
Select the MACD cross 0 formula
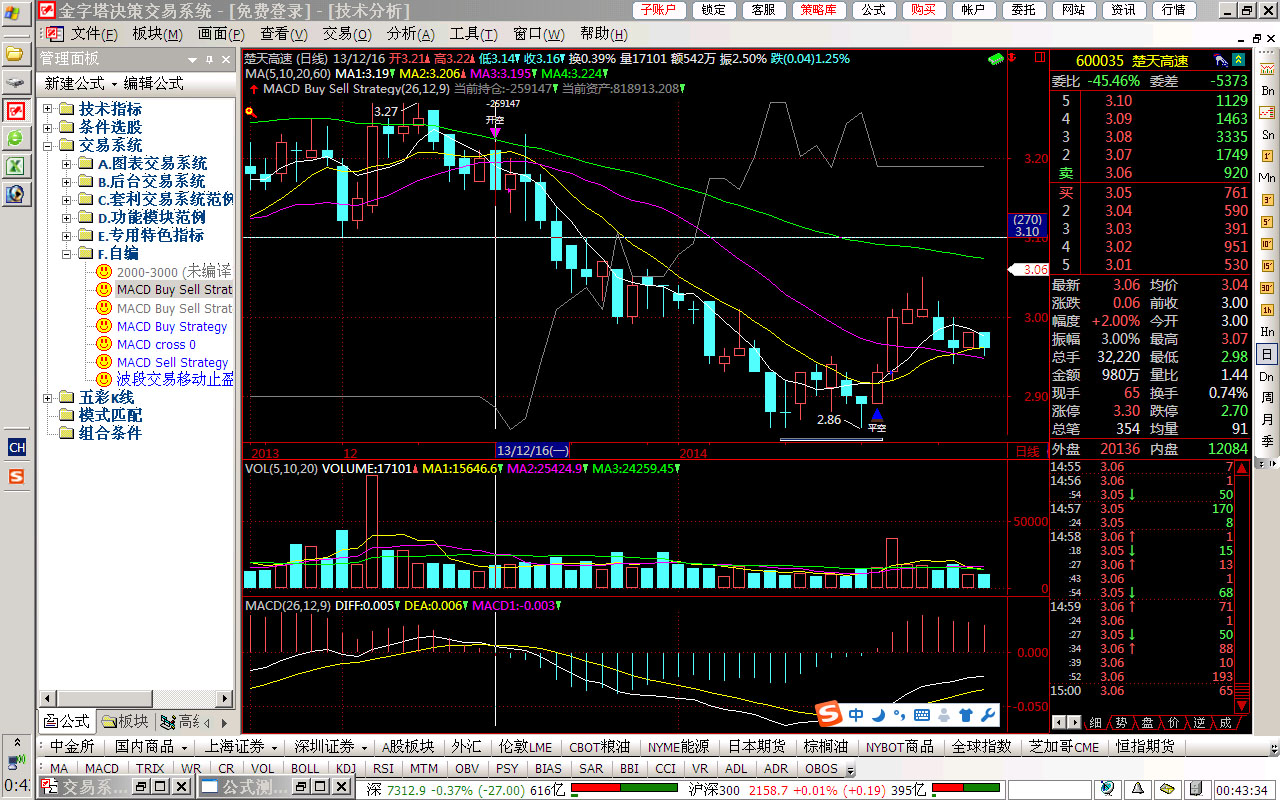[x=156, y=344]
